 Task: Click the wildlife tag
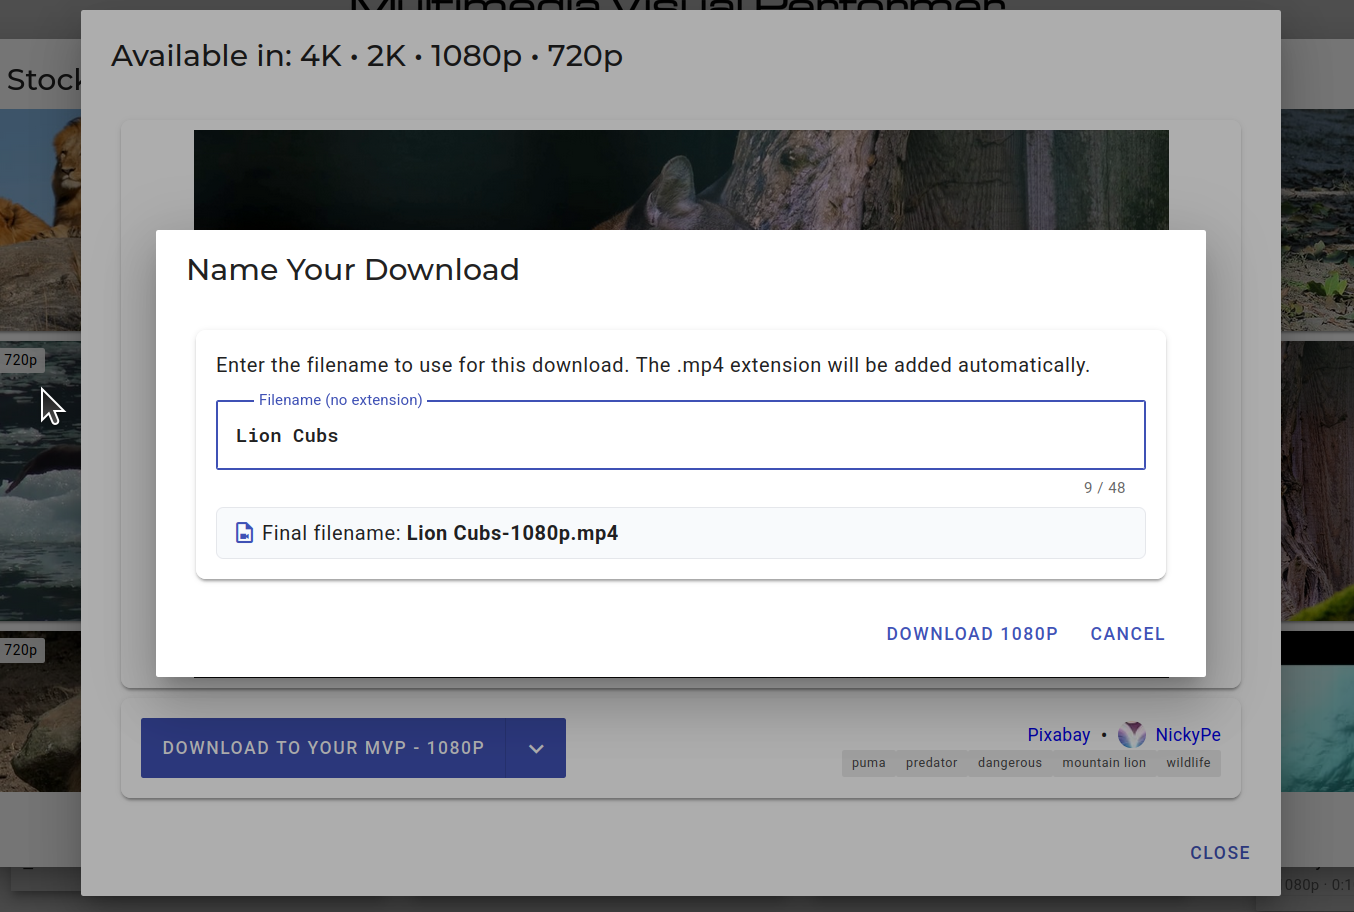click(x=1188, y=763)
